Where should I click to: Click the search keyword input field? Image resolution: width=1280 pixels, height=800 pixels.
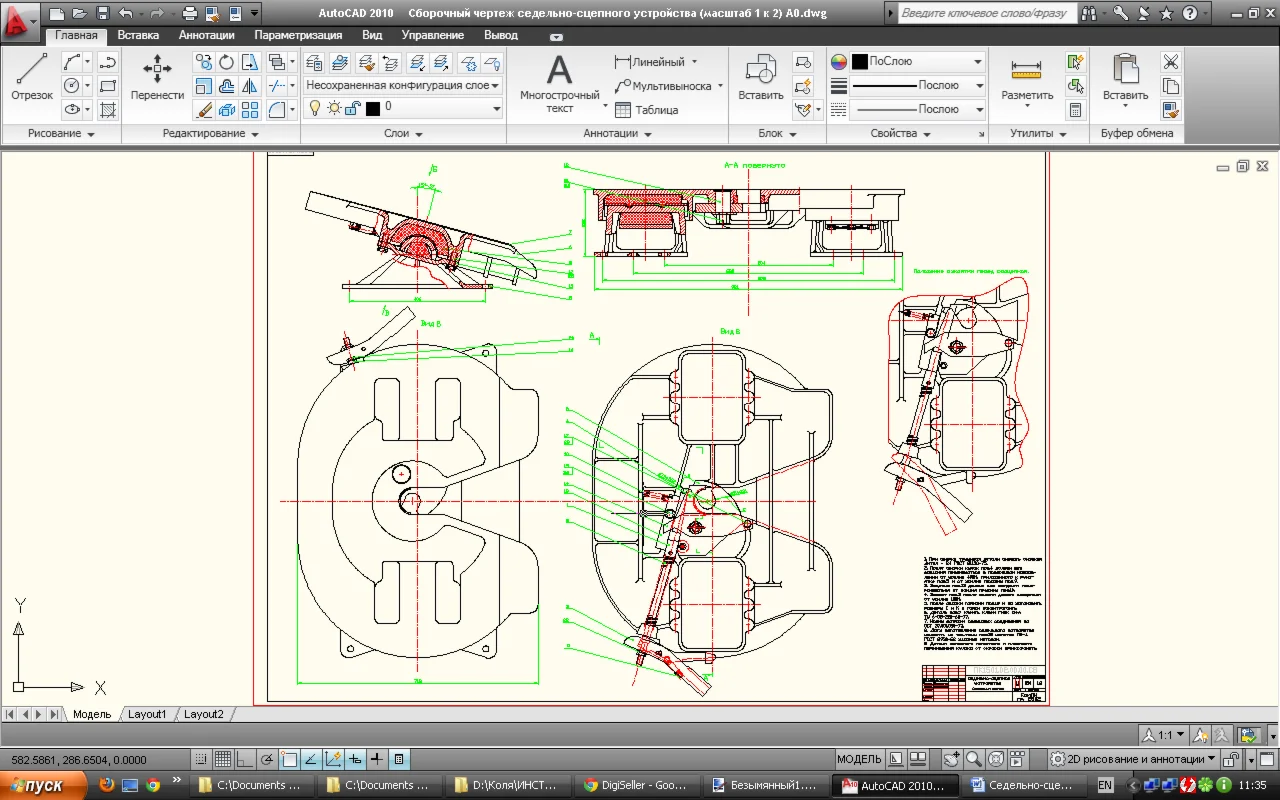[x=985, y=13]
